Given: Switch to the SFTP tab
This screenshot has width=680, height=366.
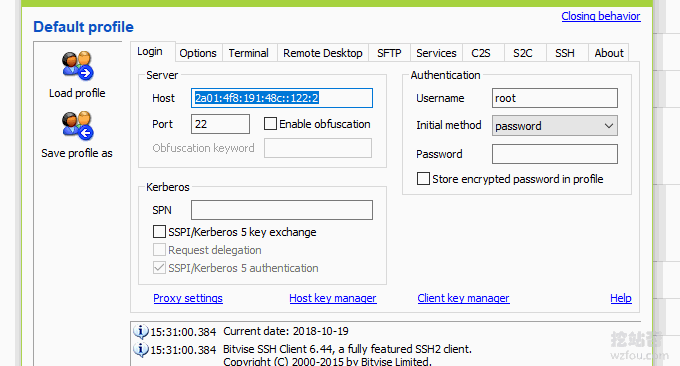Looking at the screenshot, I should tap(389, 53).
